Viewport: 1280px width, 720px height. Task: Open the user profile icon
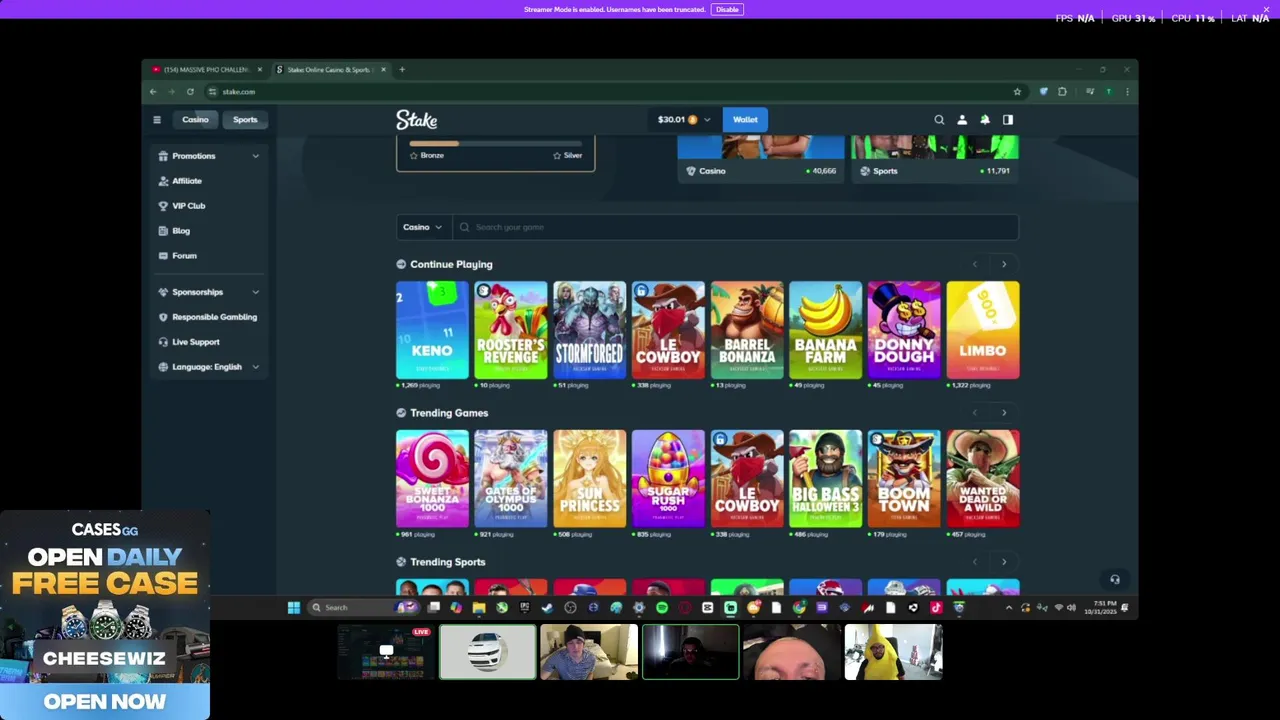coord(962,120)
